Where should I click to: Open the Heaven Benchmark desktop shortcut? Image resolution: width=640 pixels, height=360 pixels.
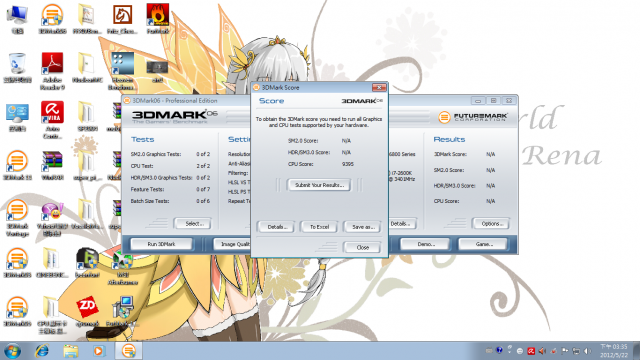pos(122,71)
